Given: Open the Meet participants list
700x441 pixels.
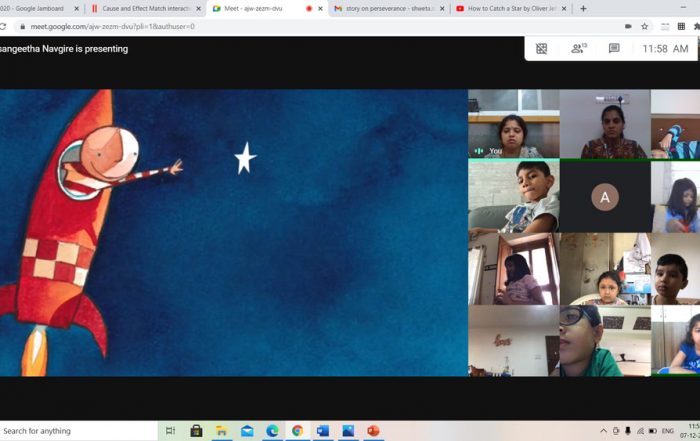Looking at the screenshot, I should point(579,48).
